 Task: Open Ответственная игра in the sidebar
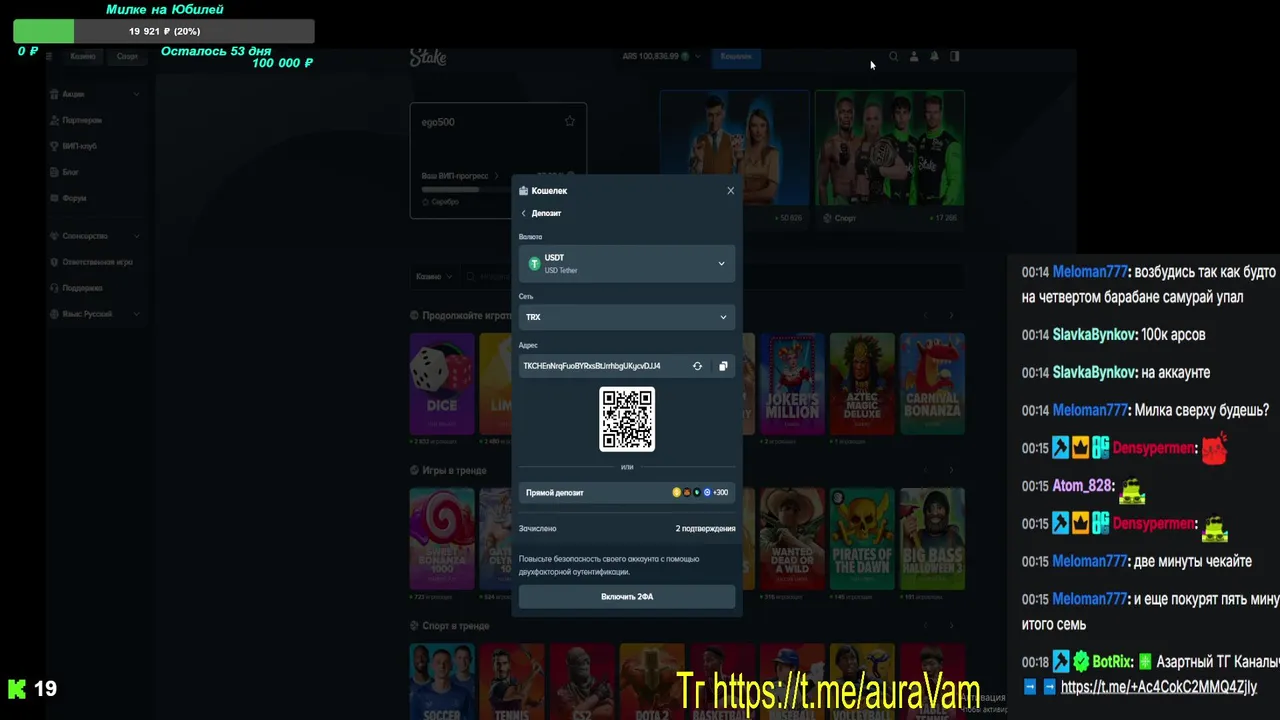[97, 262]
